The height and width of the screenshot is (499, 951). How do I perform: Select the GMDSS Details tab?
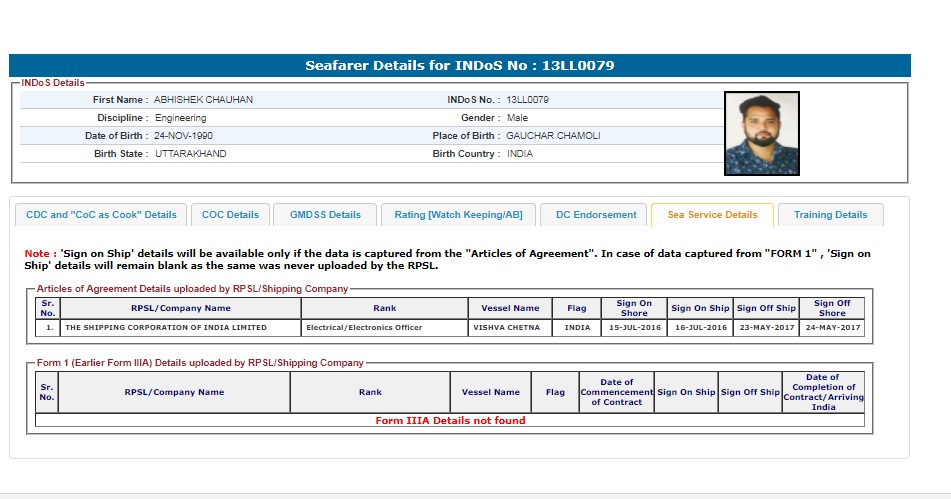(x=325, y=215)
